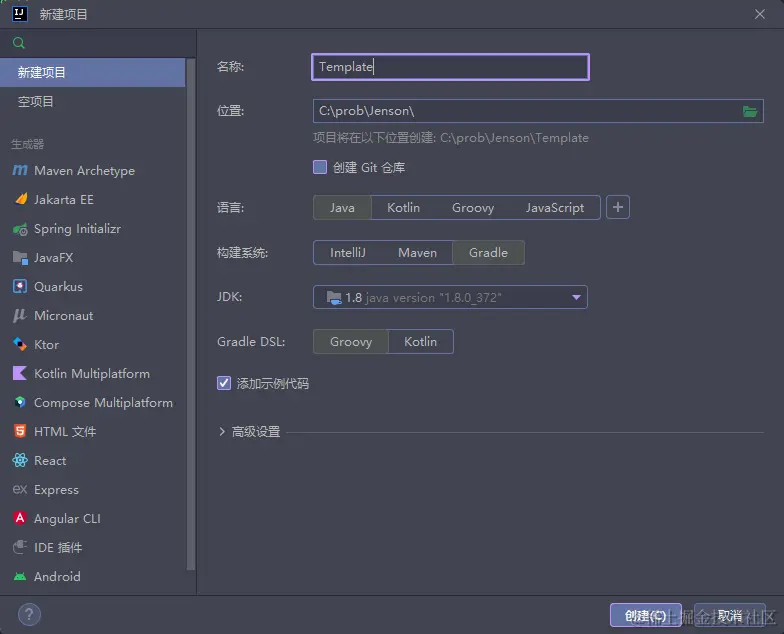The image size is (784, 634).
Task: Select JavaScript as the language
Action: tap(555, 208)
